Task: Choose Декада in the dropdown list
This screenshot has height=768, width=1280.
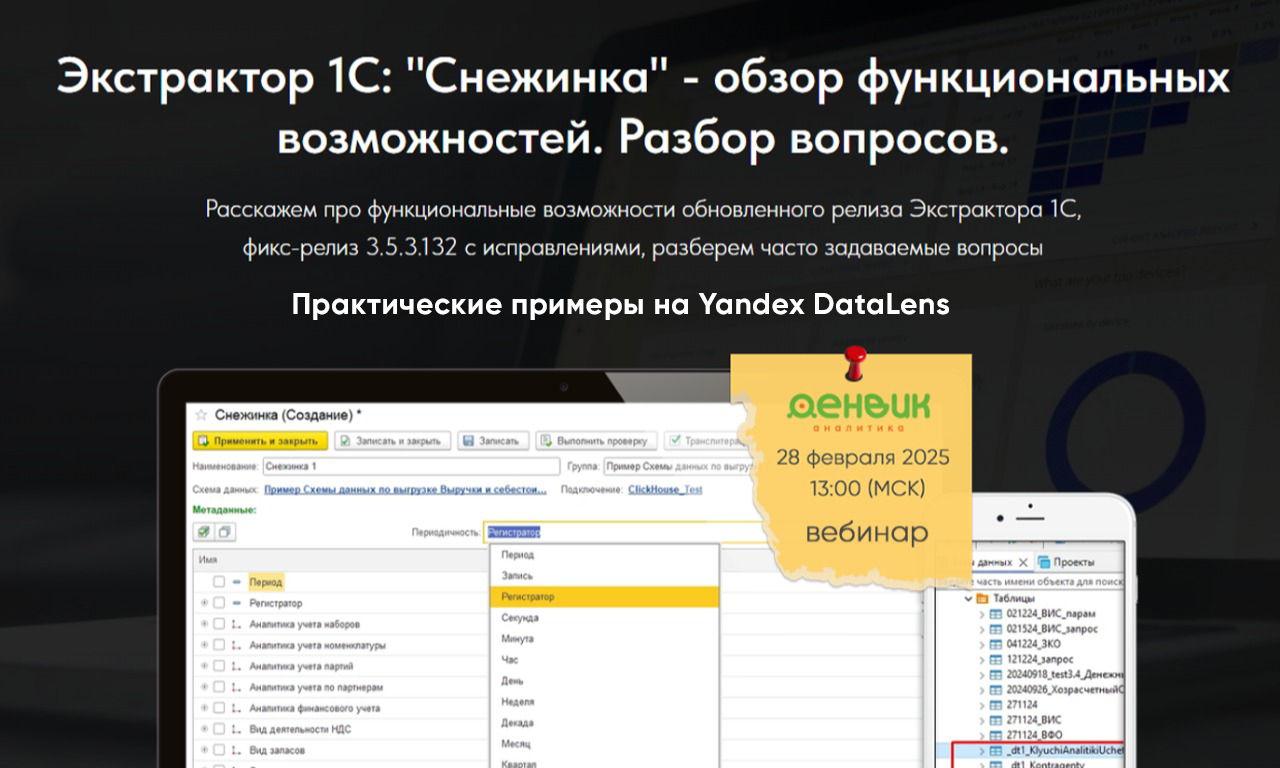Action: (x=604, y=722)
